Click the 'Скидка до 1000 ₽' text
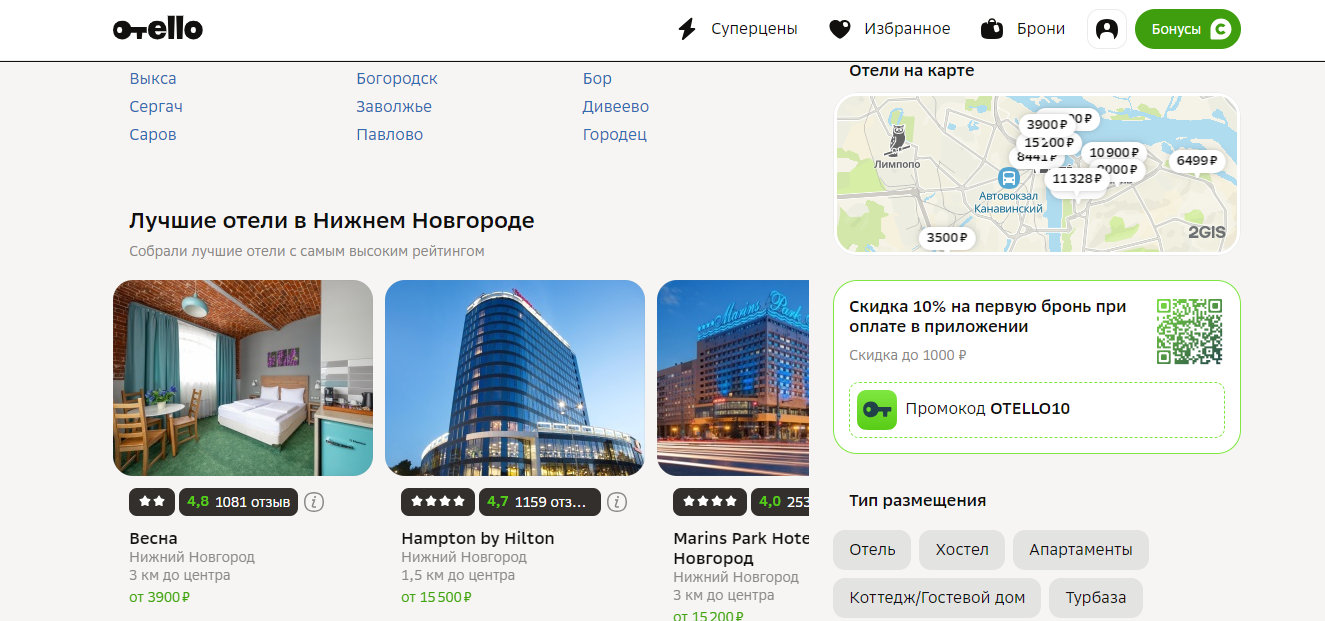 coord(908,355)
